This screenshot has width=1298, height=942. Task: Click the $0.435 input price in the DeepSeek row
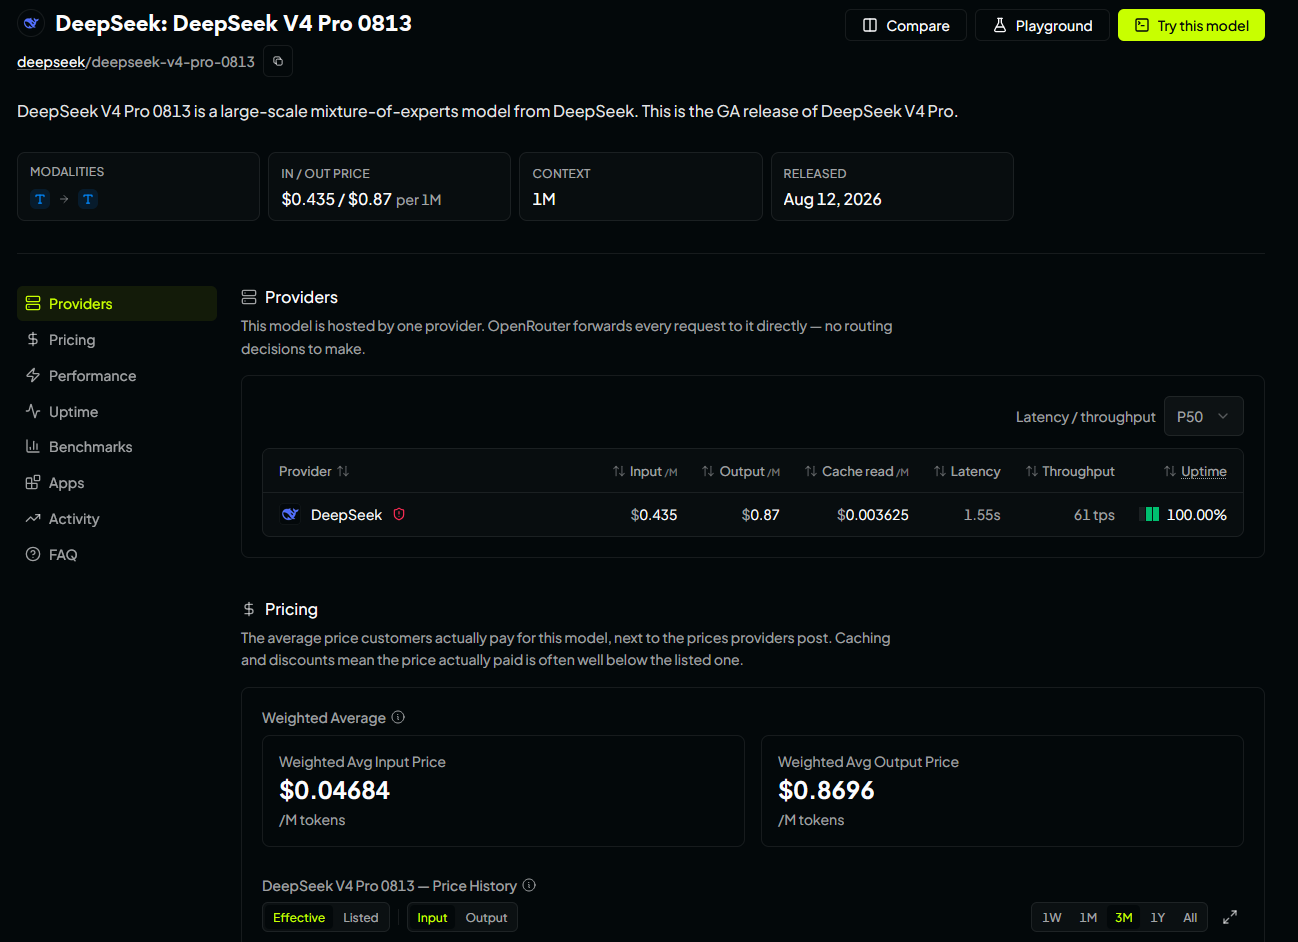(x=654, y=515)
